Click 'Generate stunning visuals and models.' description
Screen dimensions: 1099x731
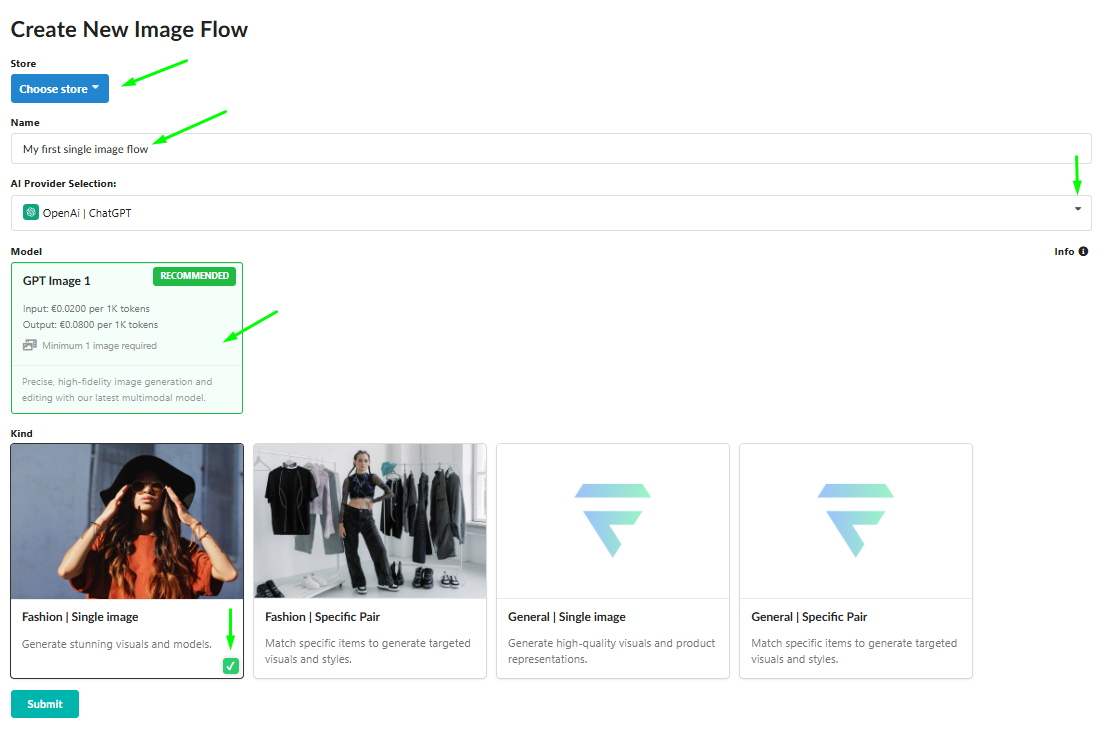pyautogui.click(x=116, y=644)
